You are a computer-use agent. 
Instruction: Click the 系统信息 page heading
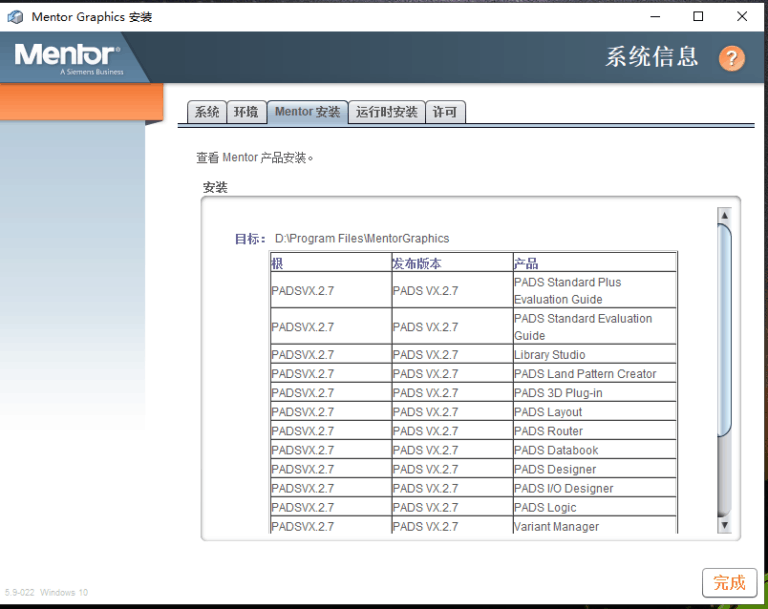[x=651, y=57]
